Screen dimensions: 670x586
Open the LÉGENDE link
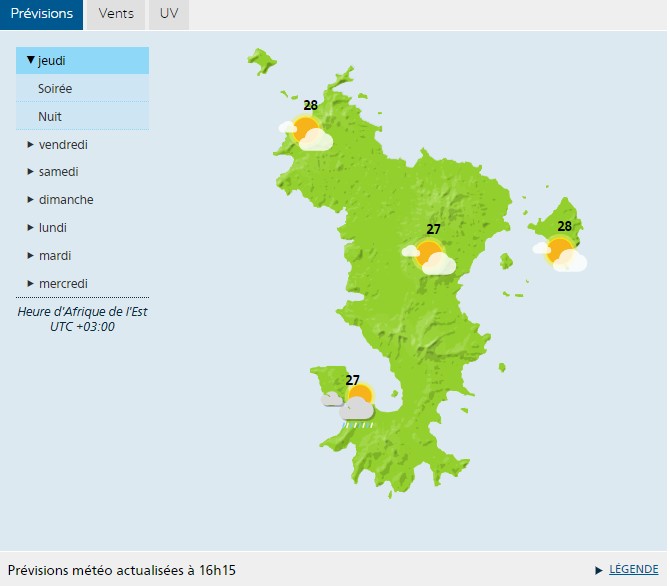[633, 569]
